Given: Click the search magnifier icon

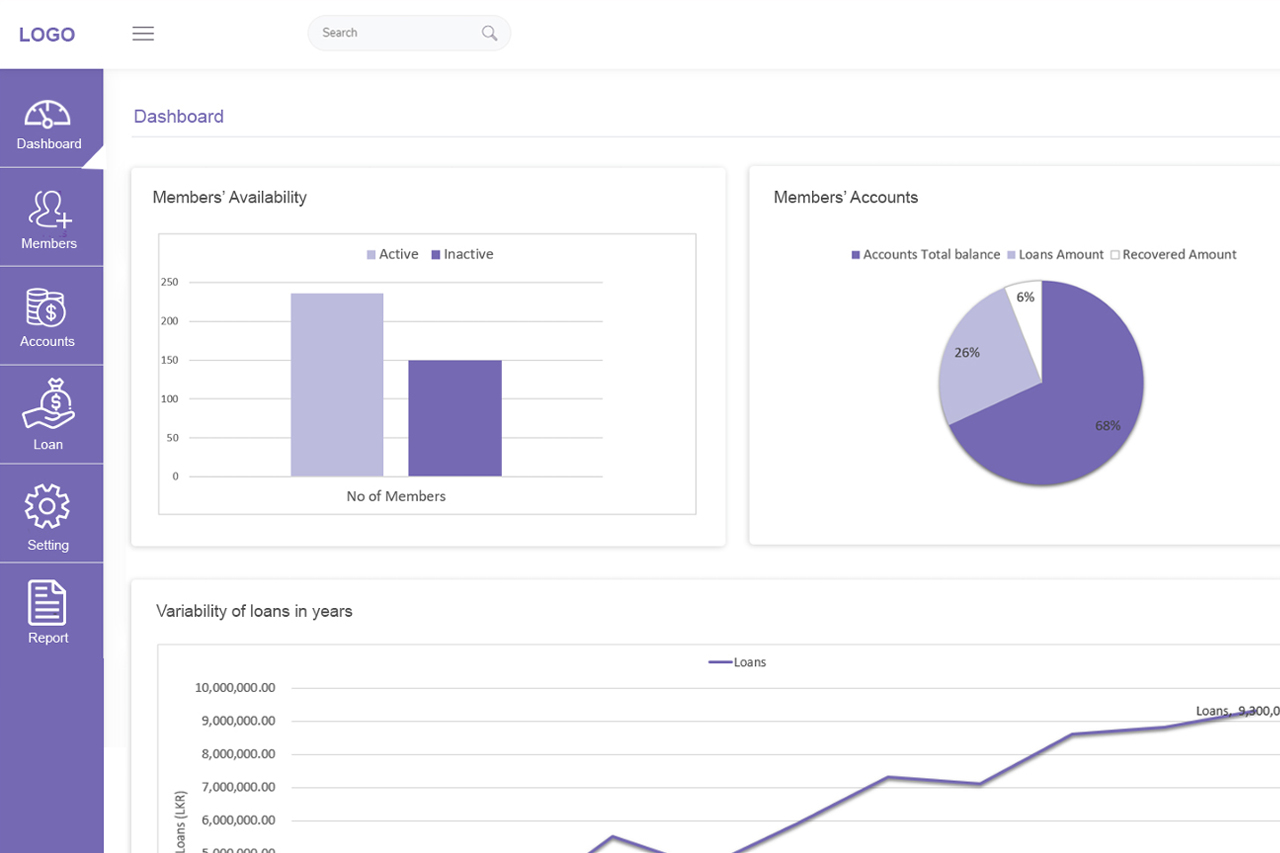Looking at the screenshot, I should click(489, 33).
